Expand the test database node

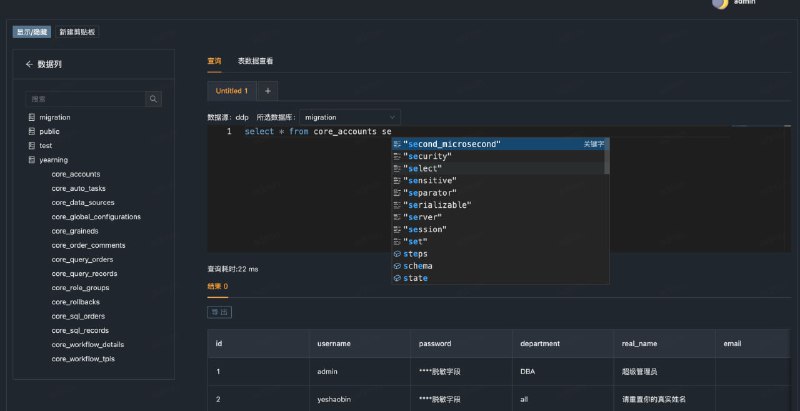pos(46,145)
